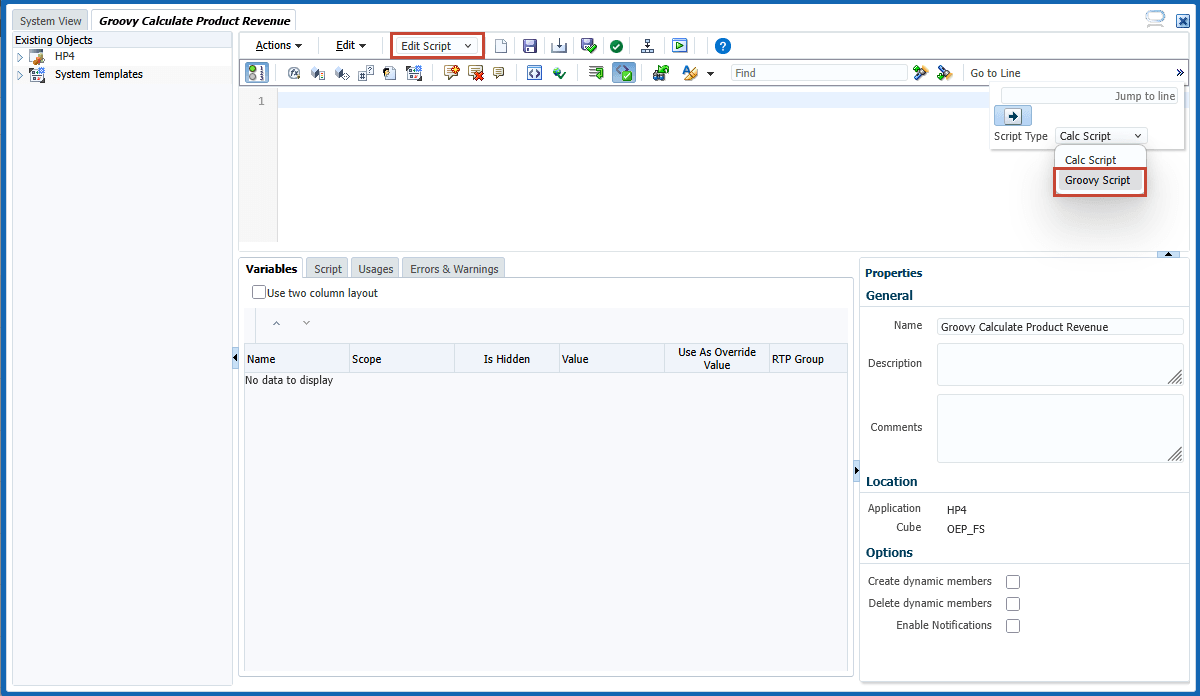Screen dimensions: 1200x696
Task: Validate the script using the green check icon
Action: point(617,45)
